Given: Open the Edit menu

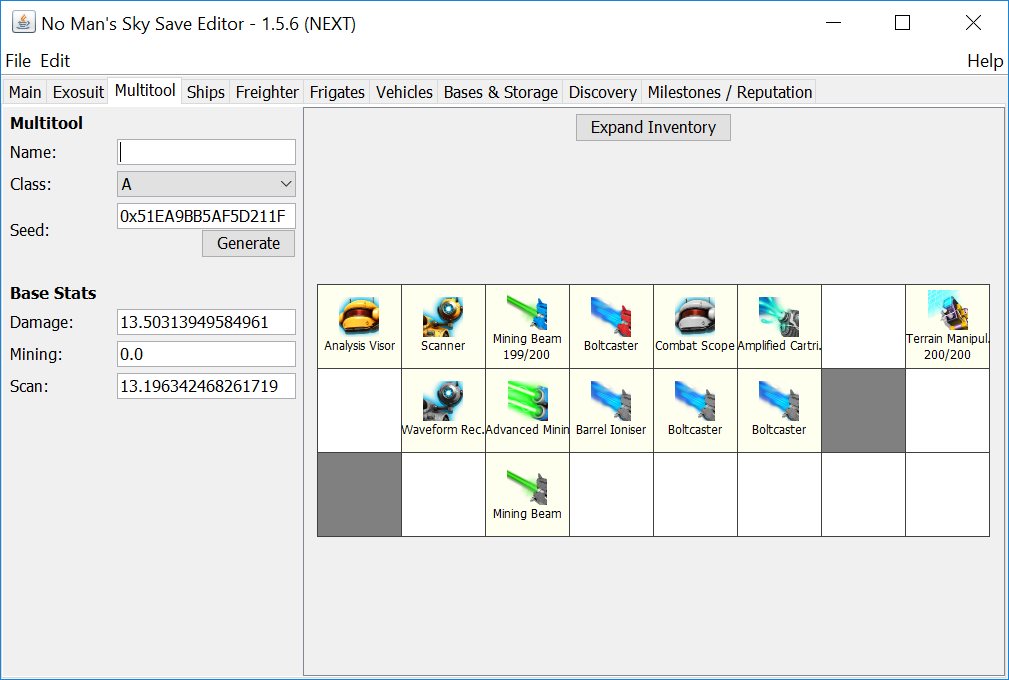Looking at the screenshot, I should tap(55, 61).
